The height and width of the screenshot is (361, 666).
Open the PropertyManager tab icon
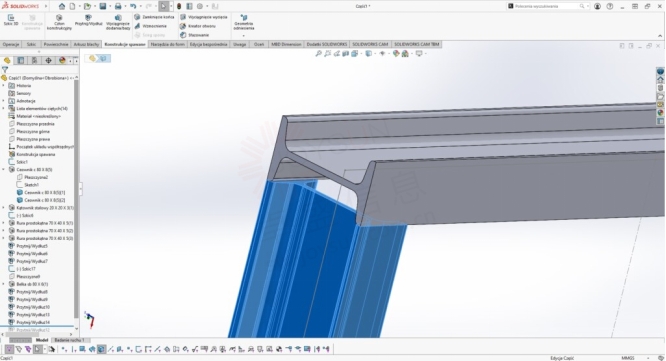point(20,60)
